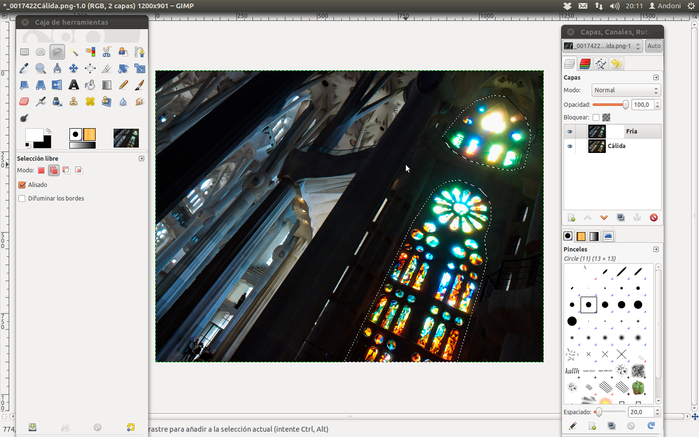
Task: Select the Rectangle Select tool
Action: coord(24,52)
